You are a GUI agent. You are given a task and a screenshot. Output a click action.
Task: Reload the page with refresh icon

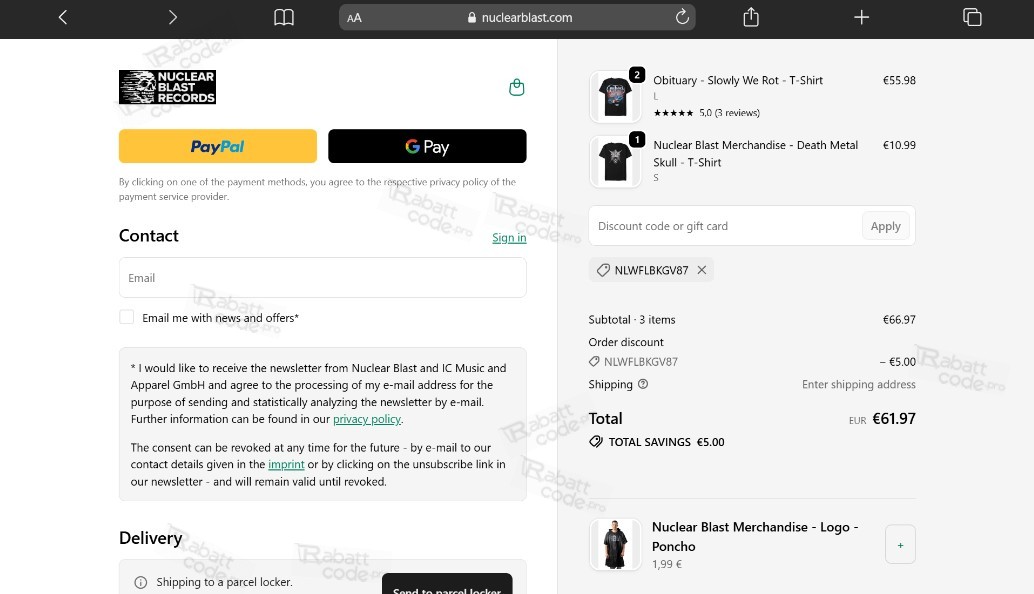pos(682,17)
